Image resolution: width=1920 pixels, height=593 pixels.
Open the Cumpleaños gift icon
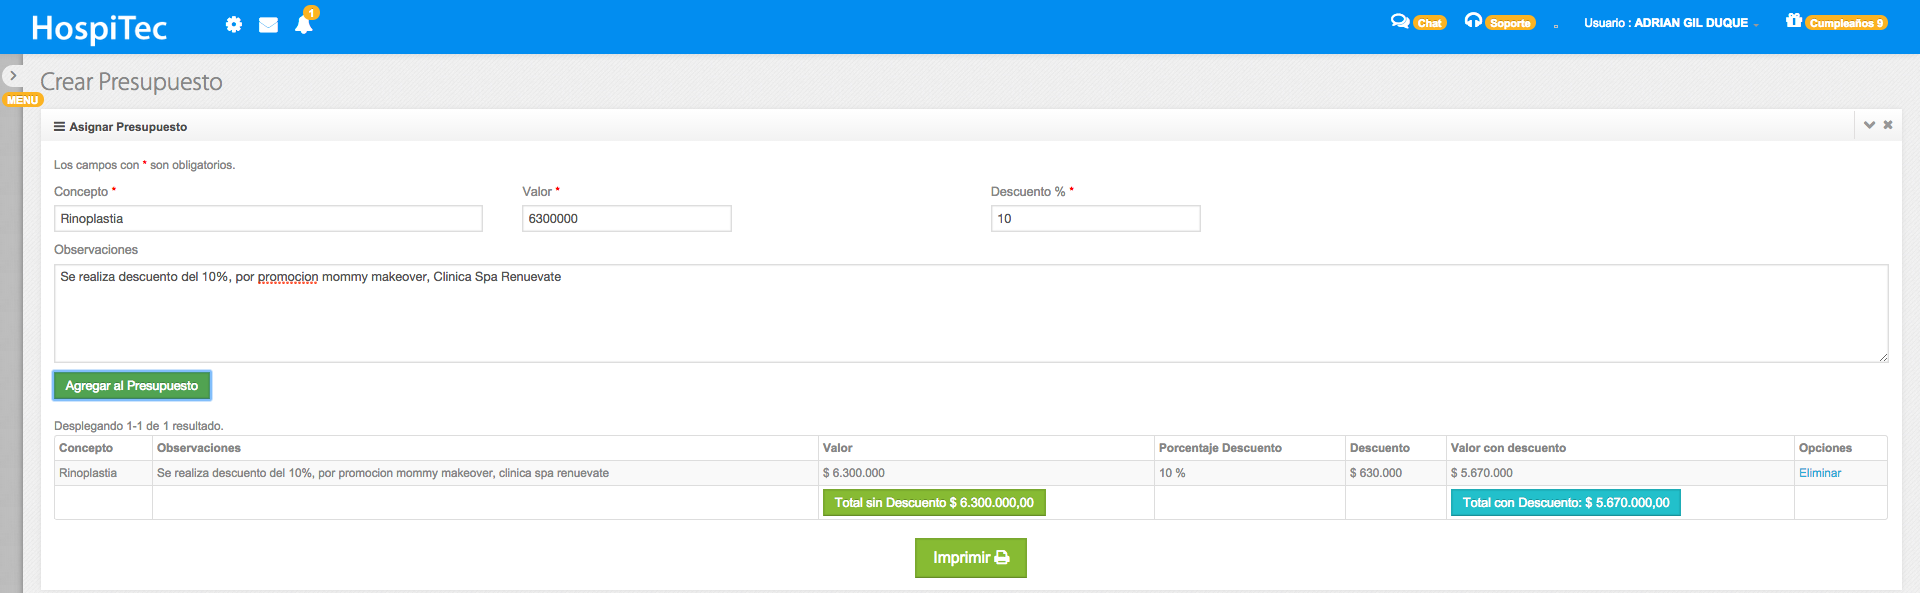1794,20
